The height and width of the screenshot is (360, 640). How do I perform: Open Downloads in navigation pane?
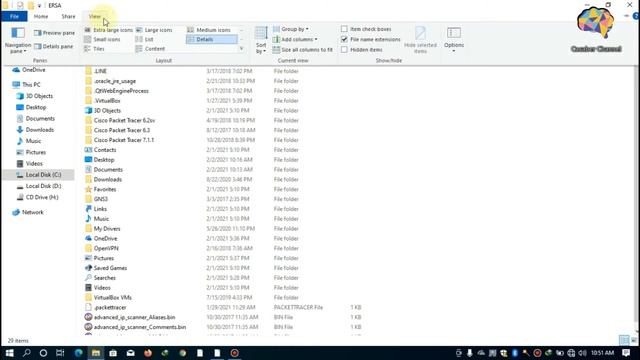(35, 130)
